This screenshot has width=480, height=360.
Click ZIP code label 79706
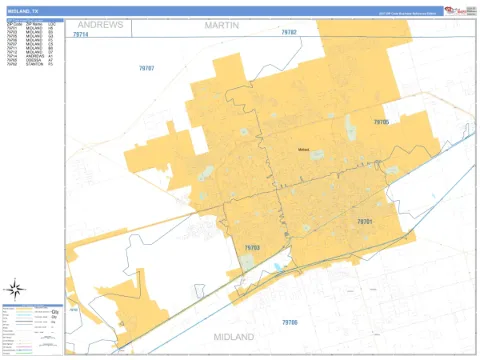(290, 322)
